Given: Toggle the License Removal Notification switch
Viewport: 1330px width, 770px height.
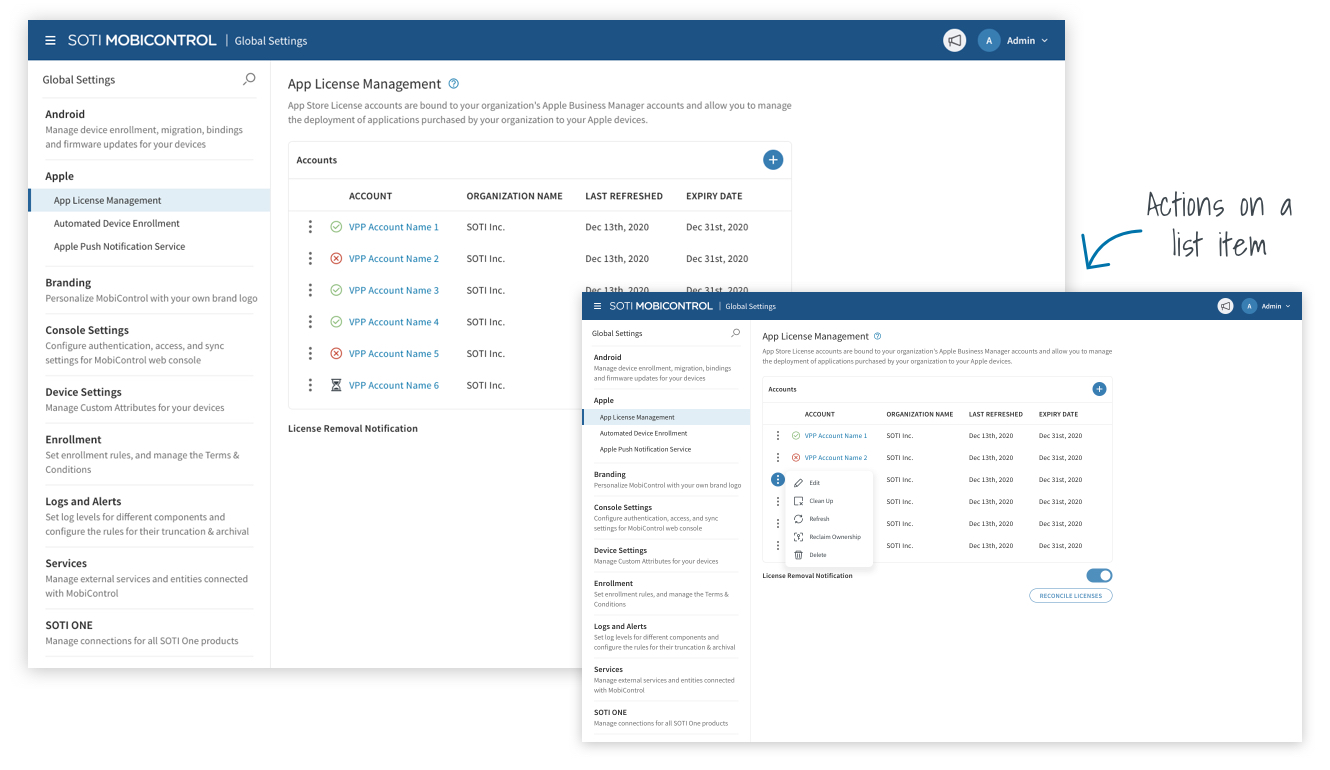Looking at the screenshot, I should 1099,575.
